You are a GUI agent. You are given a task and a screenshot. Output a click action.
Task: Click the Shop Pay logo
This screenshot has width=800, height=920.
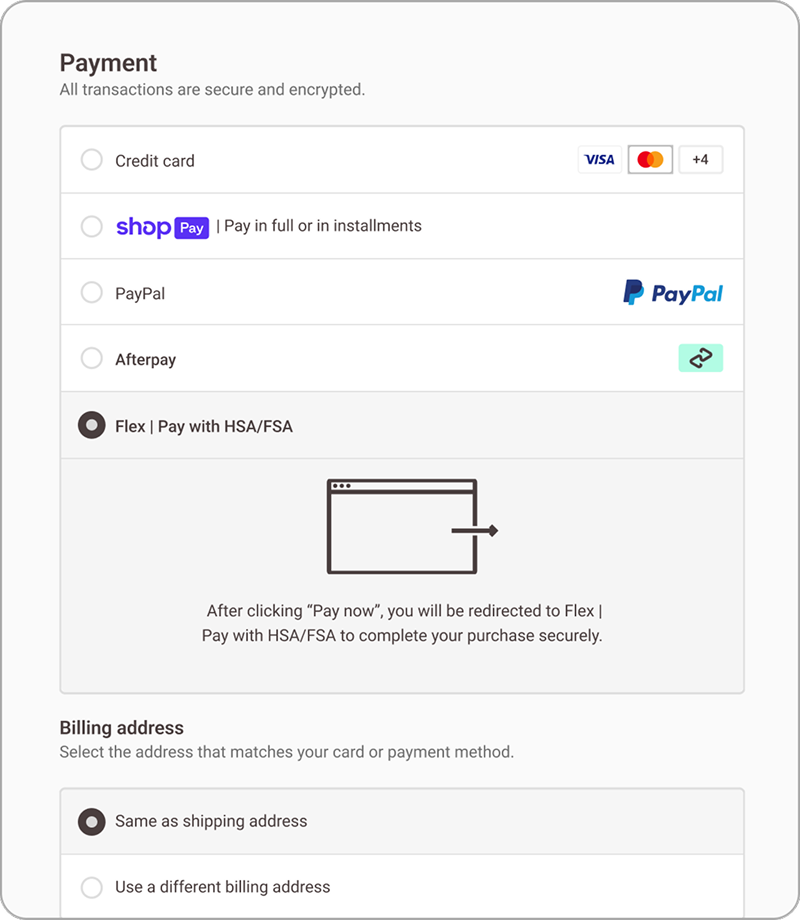(x=162, y=227)
